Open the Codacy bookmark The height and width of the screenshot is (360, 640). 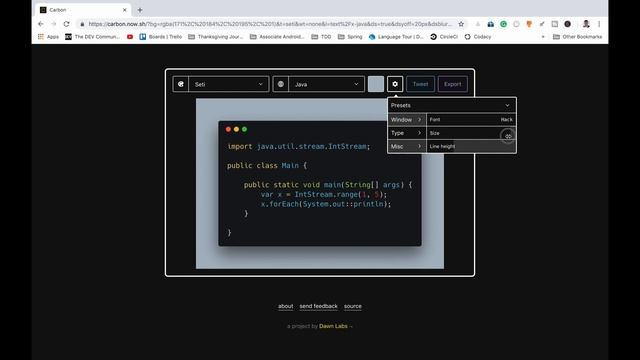[478, 37]
